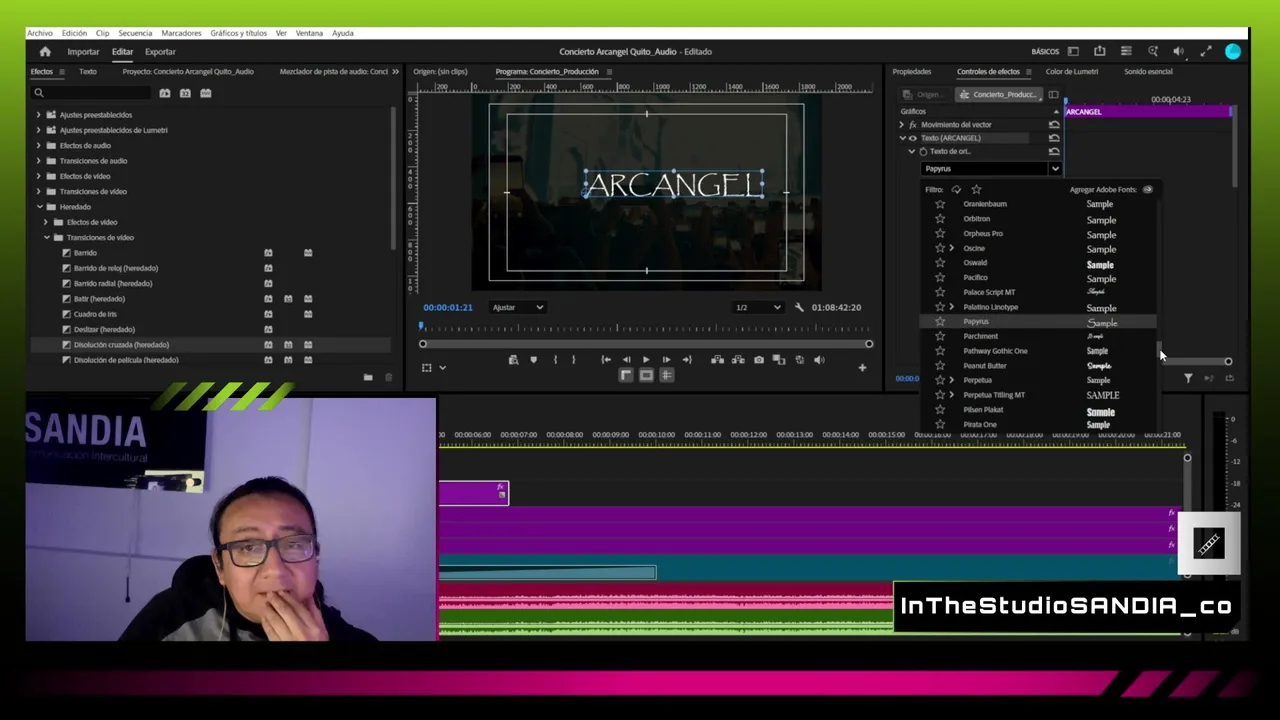This screenshot has width=1280, height=720.
Task: Switch to the Exportar workspace
Action: (160, 52)
